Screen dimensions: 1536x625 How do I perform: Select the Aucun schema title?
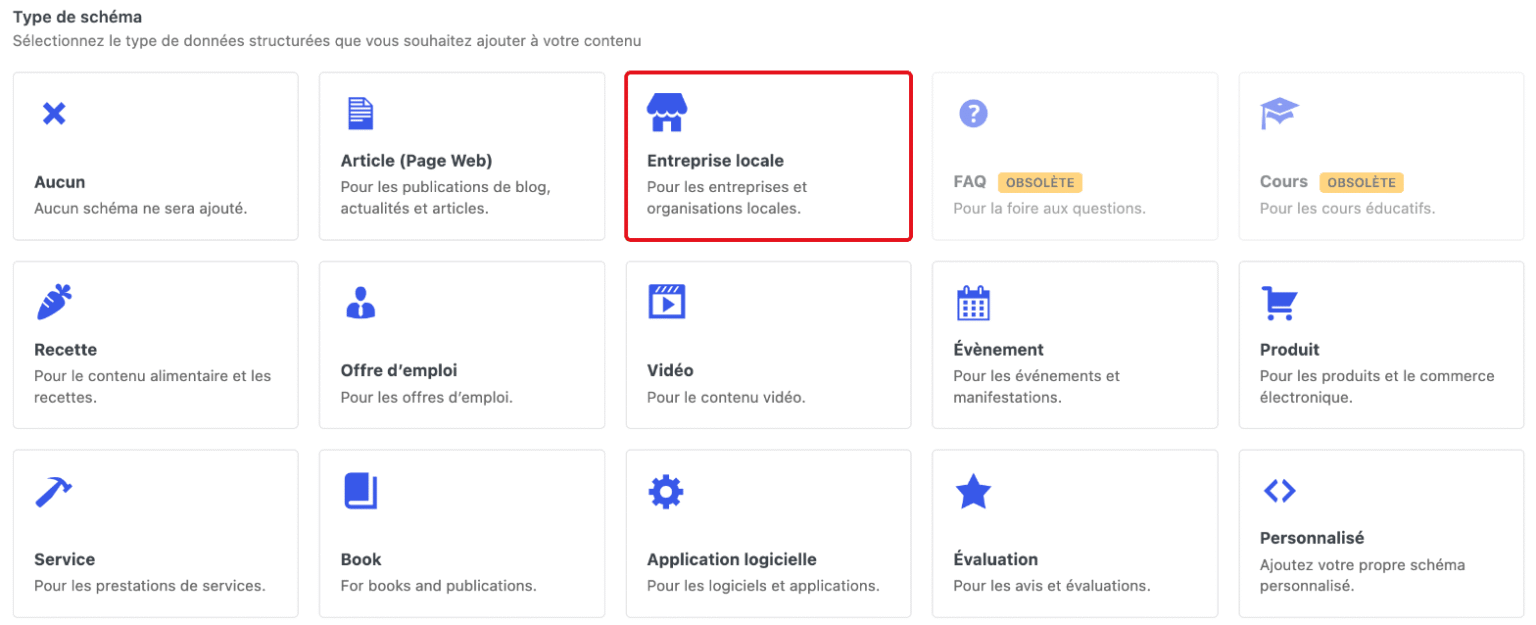point(60,182)
